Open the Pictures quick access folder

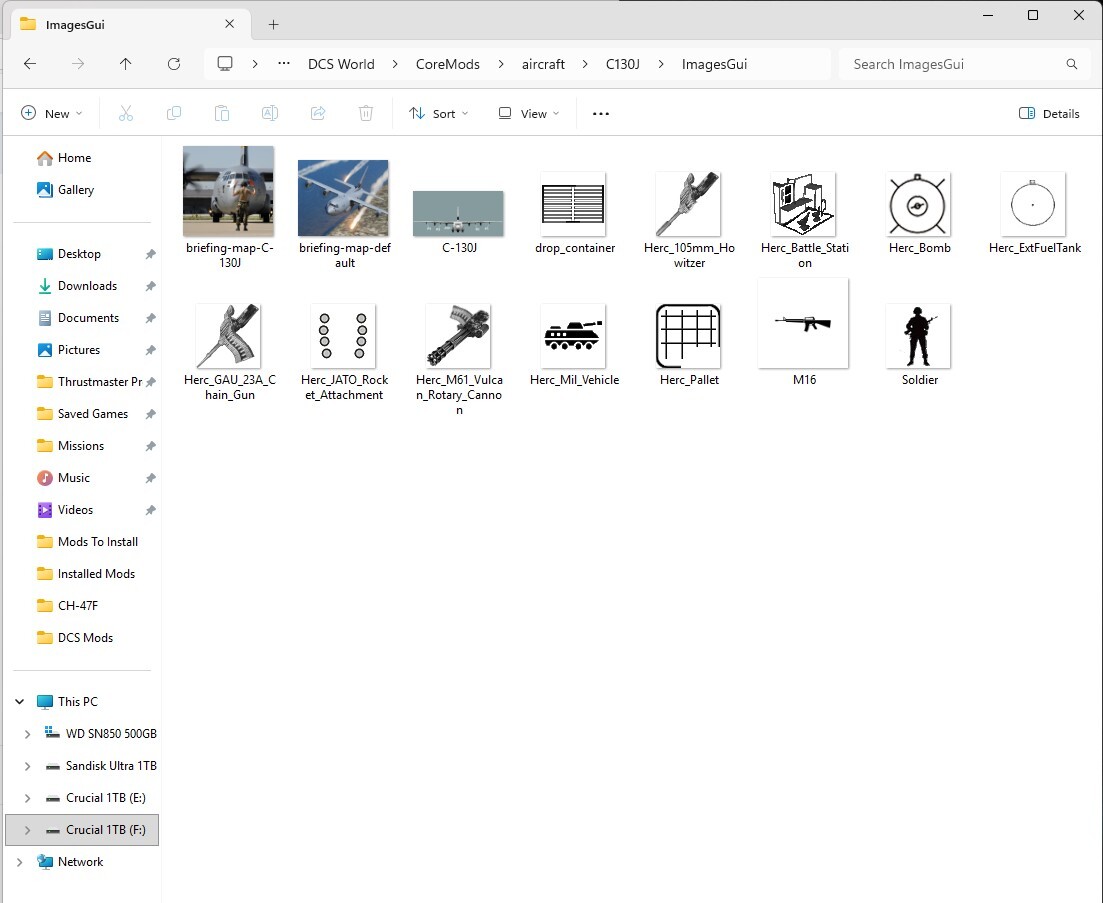tap(79, 350)
